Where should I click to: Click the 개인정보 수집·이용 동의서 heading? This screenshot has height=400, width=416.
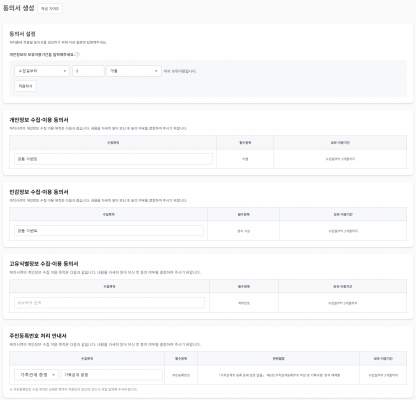point(39,120)
